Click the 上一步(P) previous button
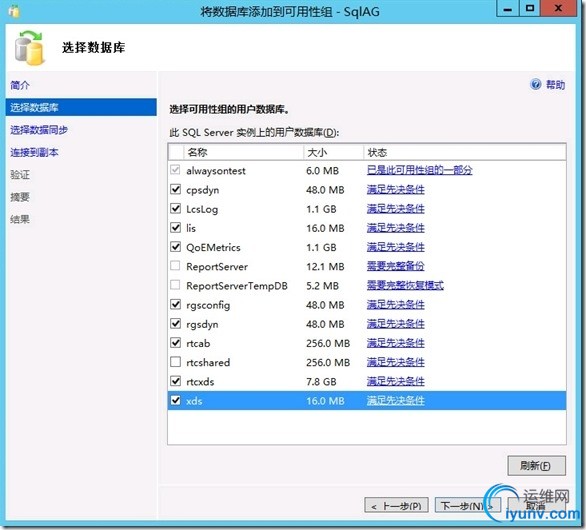 click(396, 506)
